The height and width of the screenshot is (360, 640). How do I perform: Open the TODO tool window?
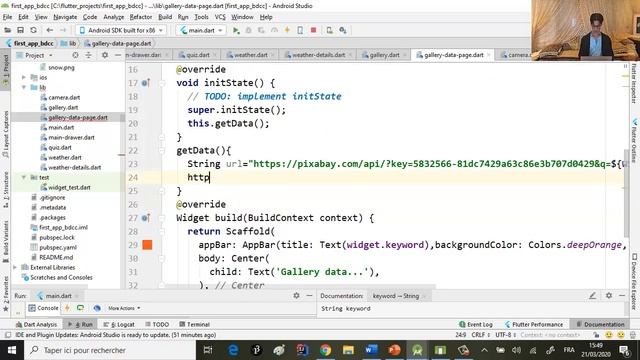157,324
